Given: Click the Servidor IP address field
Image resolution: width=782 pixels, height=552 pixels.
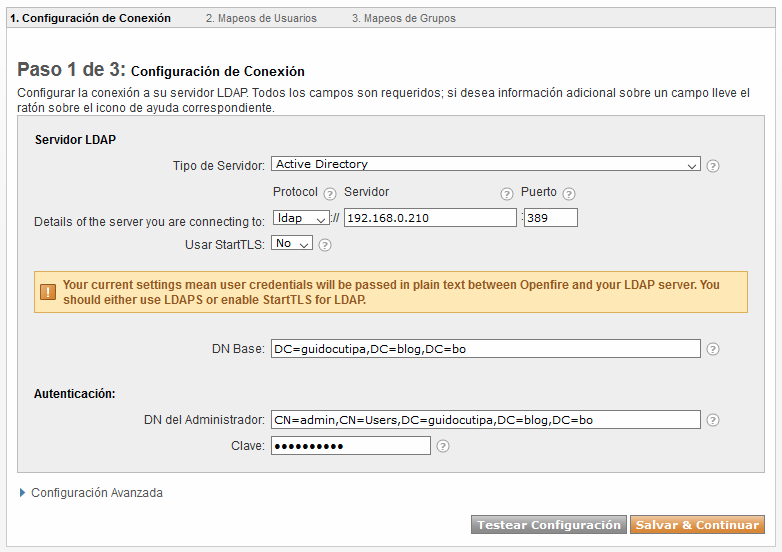Looking at the screenshot, I should [430, 218].
